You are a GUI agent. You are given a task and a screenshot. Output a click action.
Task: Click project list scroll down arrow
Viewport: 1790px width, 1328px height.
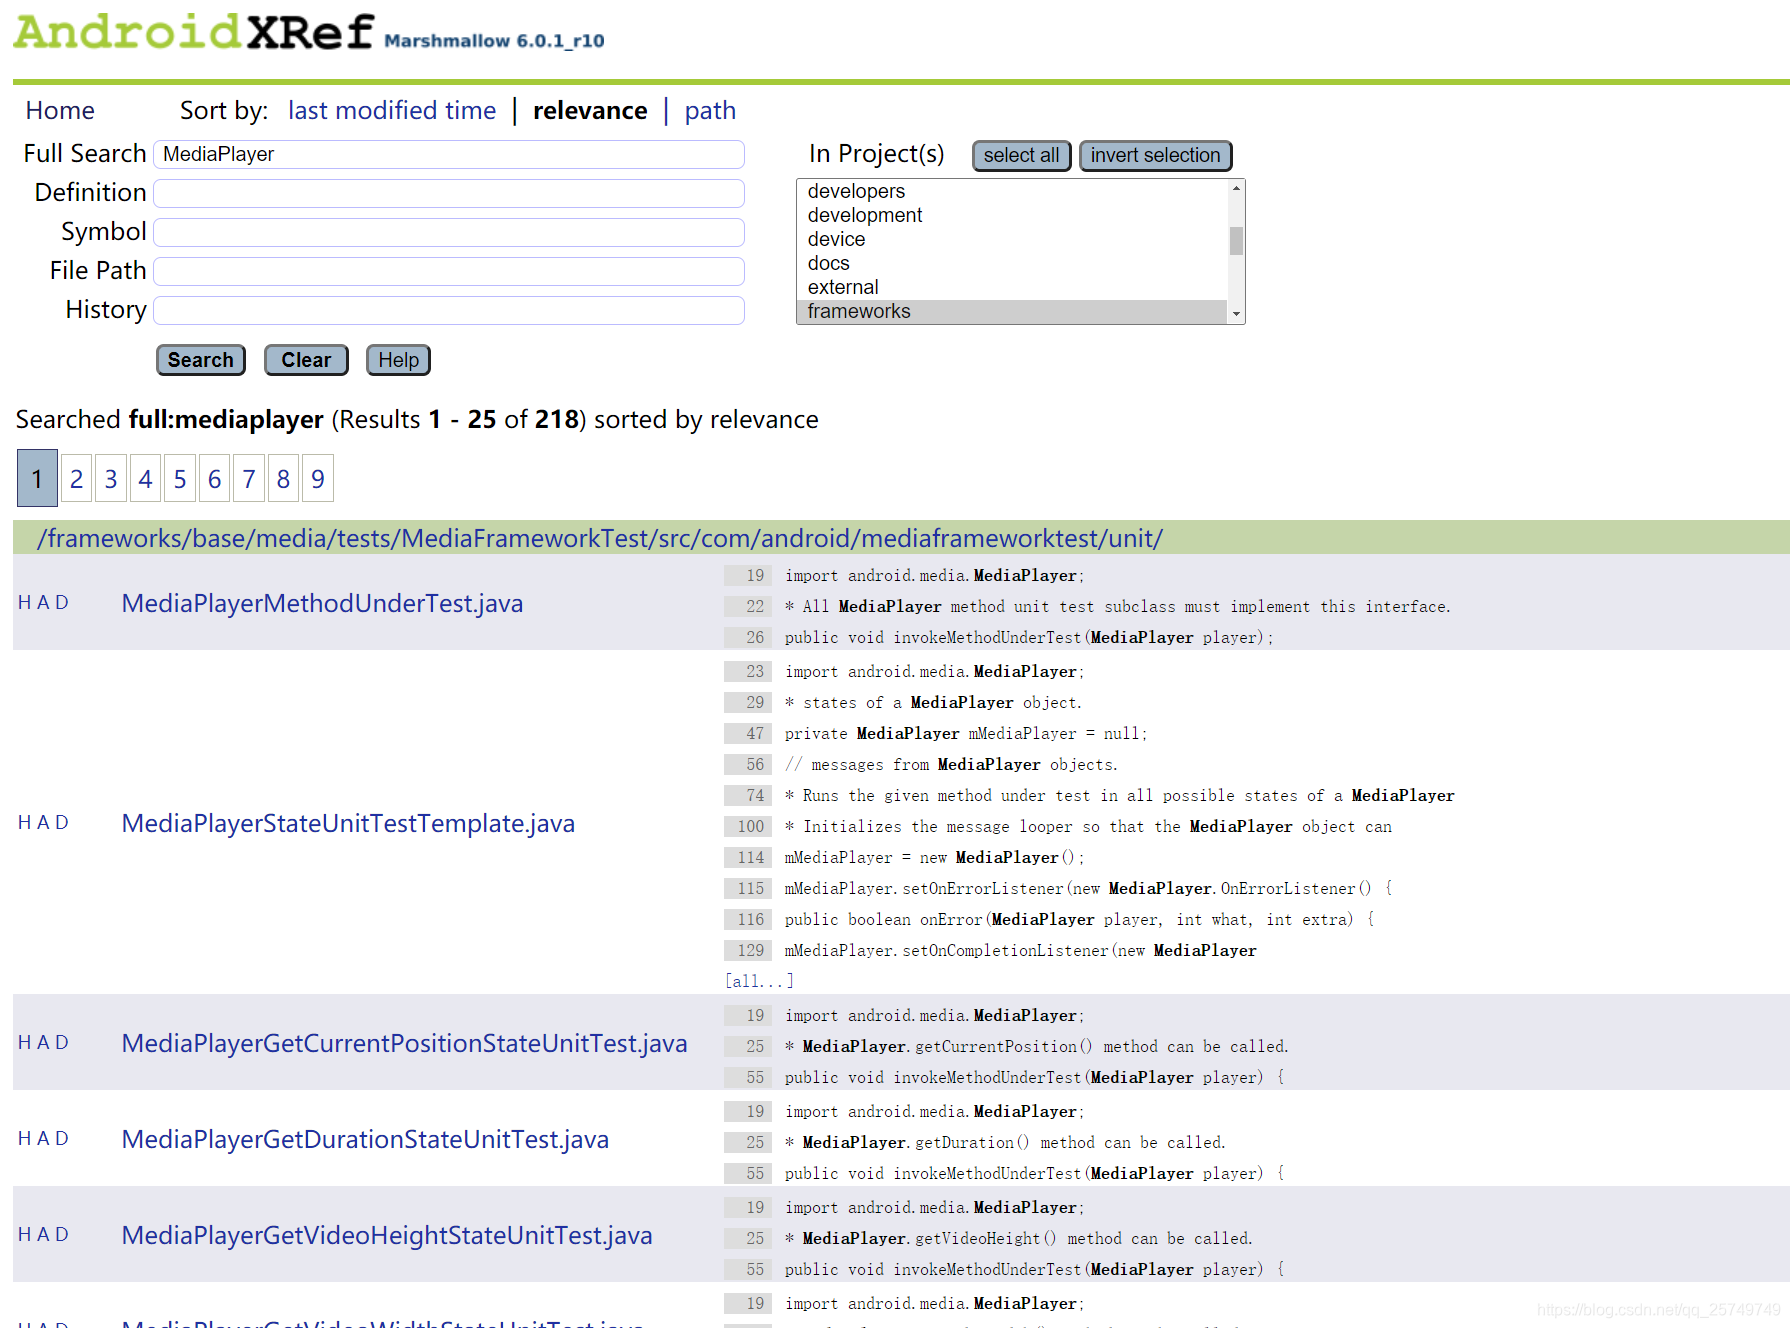point(1236,314)
